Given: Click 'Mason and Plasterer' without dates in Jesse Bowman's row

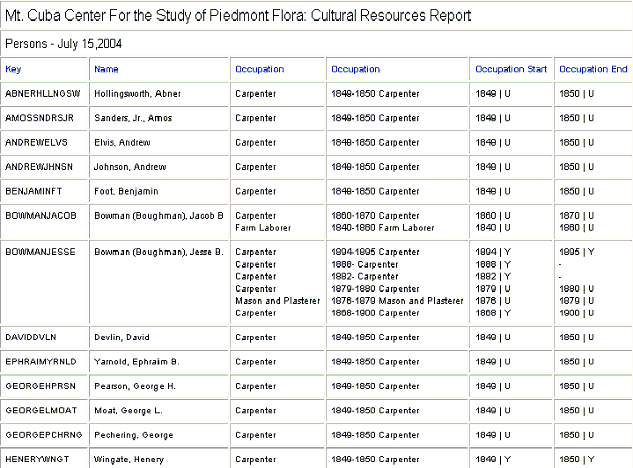Looking at the screenshot, I should coord(277,301).
